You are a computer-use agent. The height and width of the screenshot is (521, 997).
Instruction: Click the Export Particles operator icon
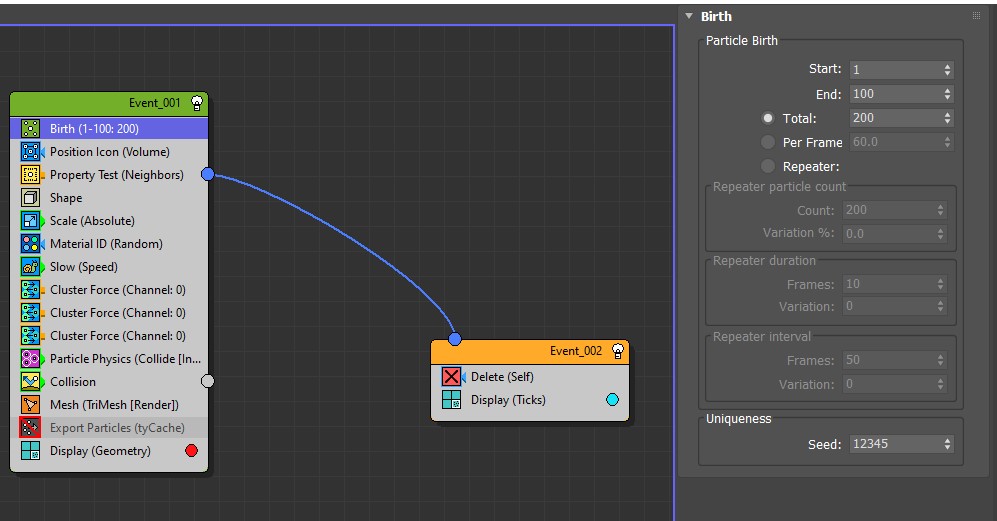(30, 427)
